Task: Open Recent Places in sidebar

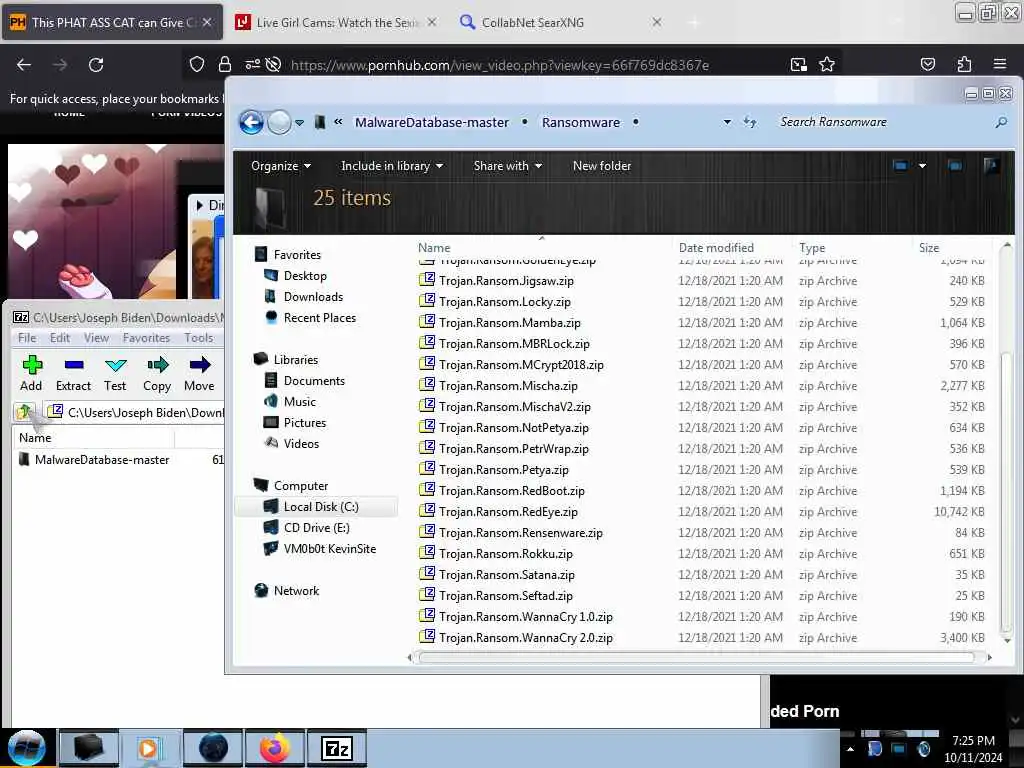Action: (x=319, y=317)
